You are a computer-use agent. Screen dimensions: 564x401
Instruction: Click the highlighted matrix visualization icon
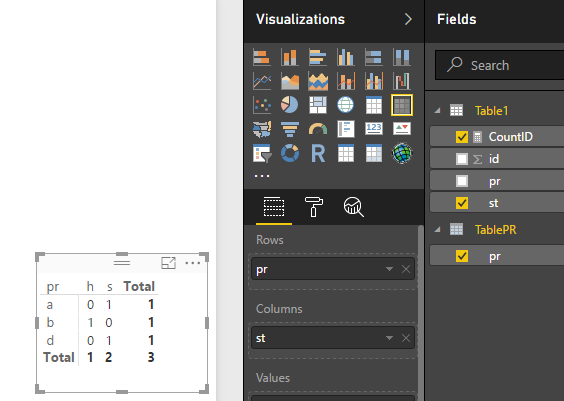click(x=402, y=105)
